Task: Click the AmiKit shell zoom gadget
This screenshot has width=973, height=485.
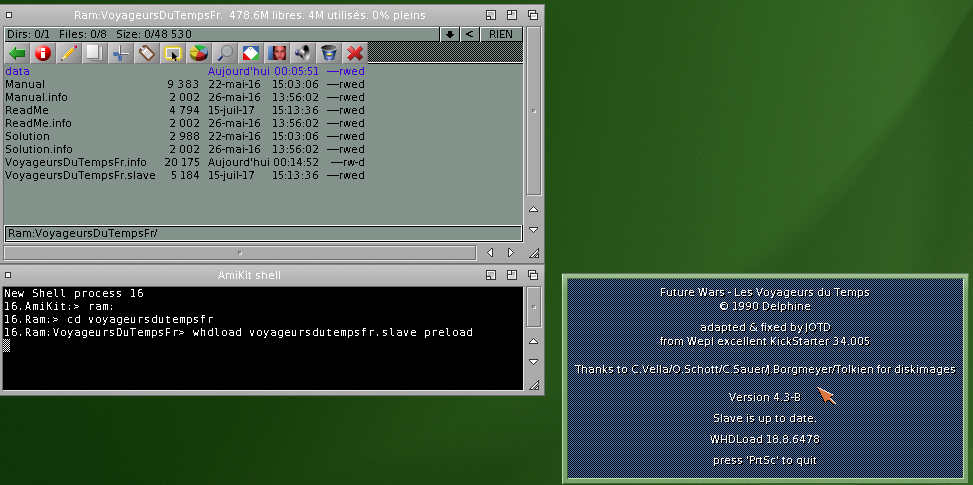Action: click(512, 275)
